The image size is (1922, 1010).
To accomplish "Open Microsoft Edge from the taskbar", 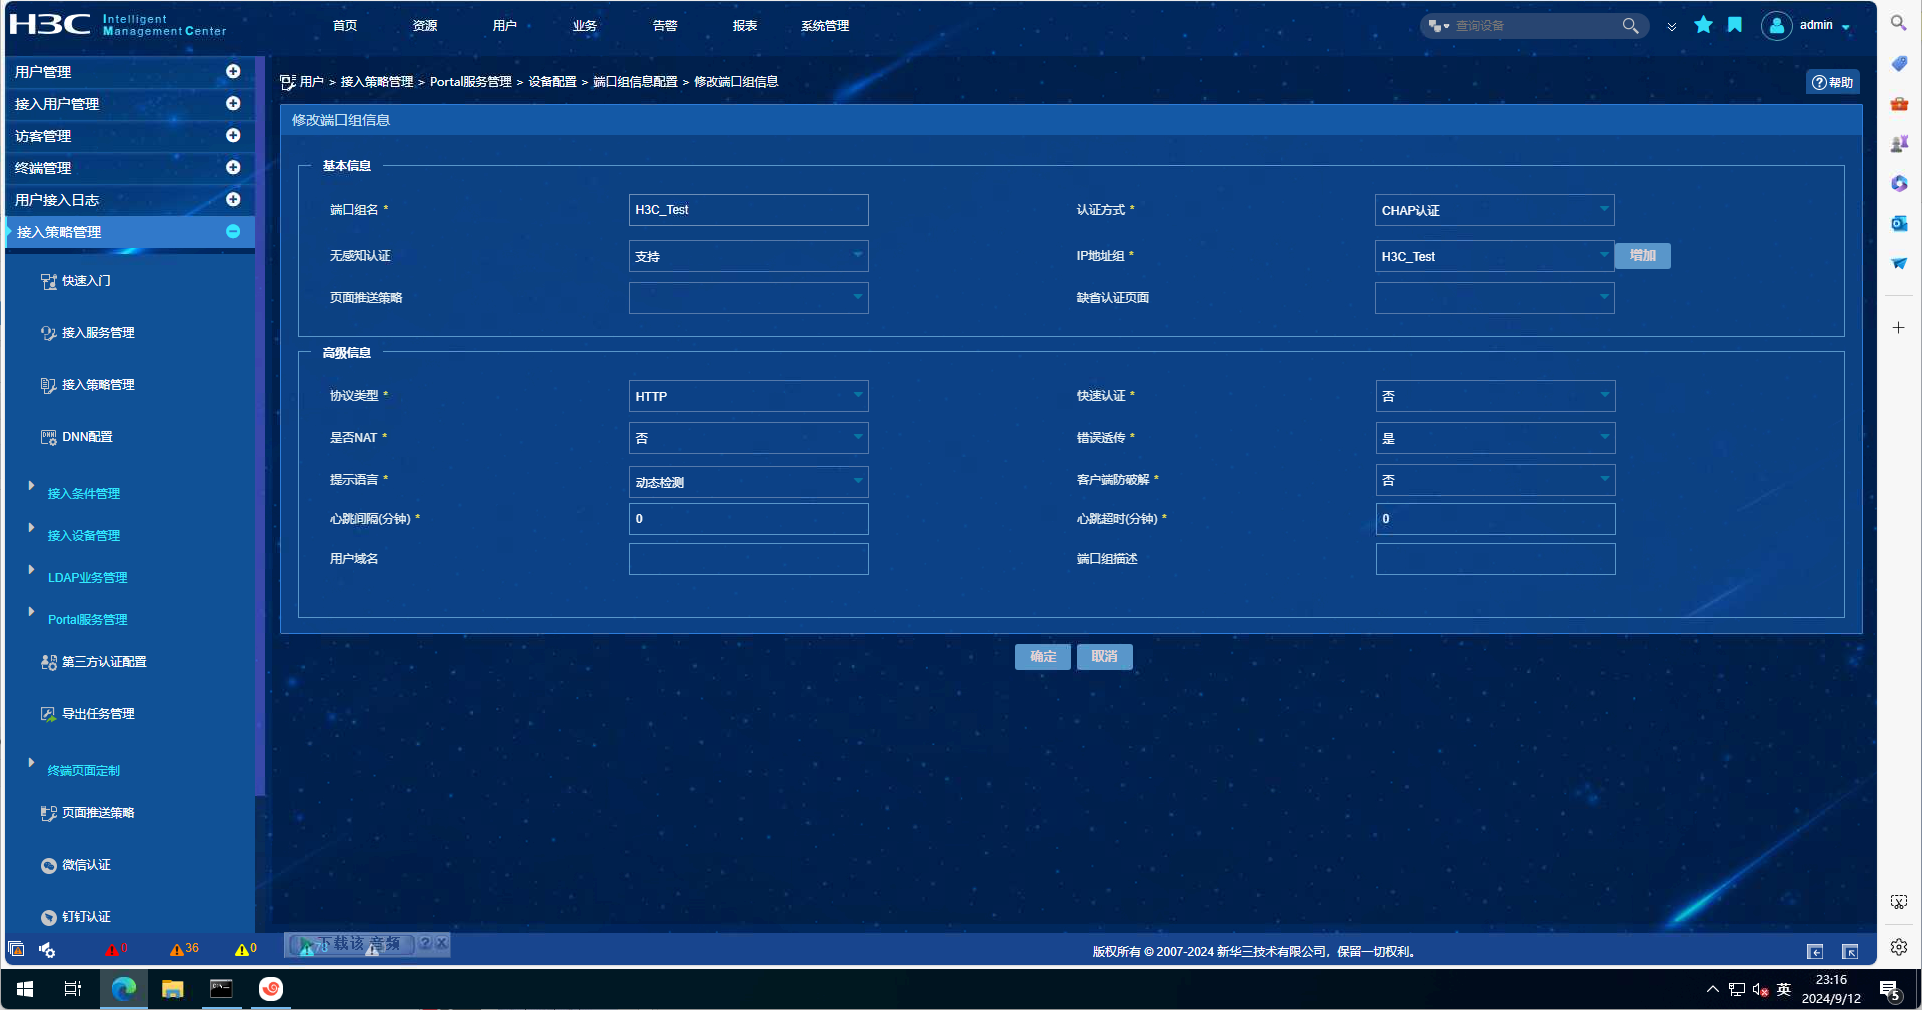I will (x=124, y=989).
